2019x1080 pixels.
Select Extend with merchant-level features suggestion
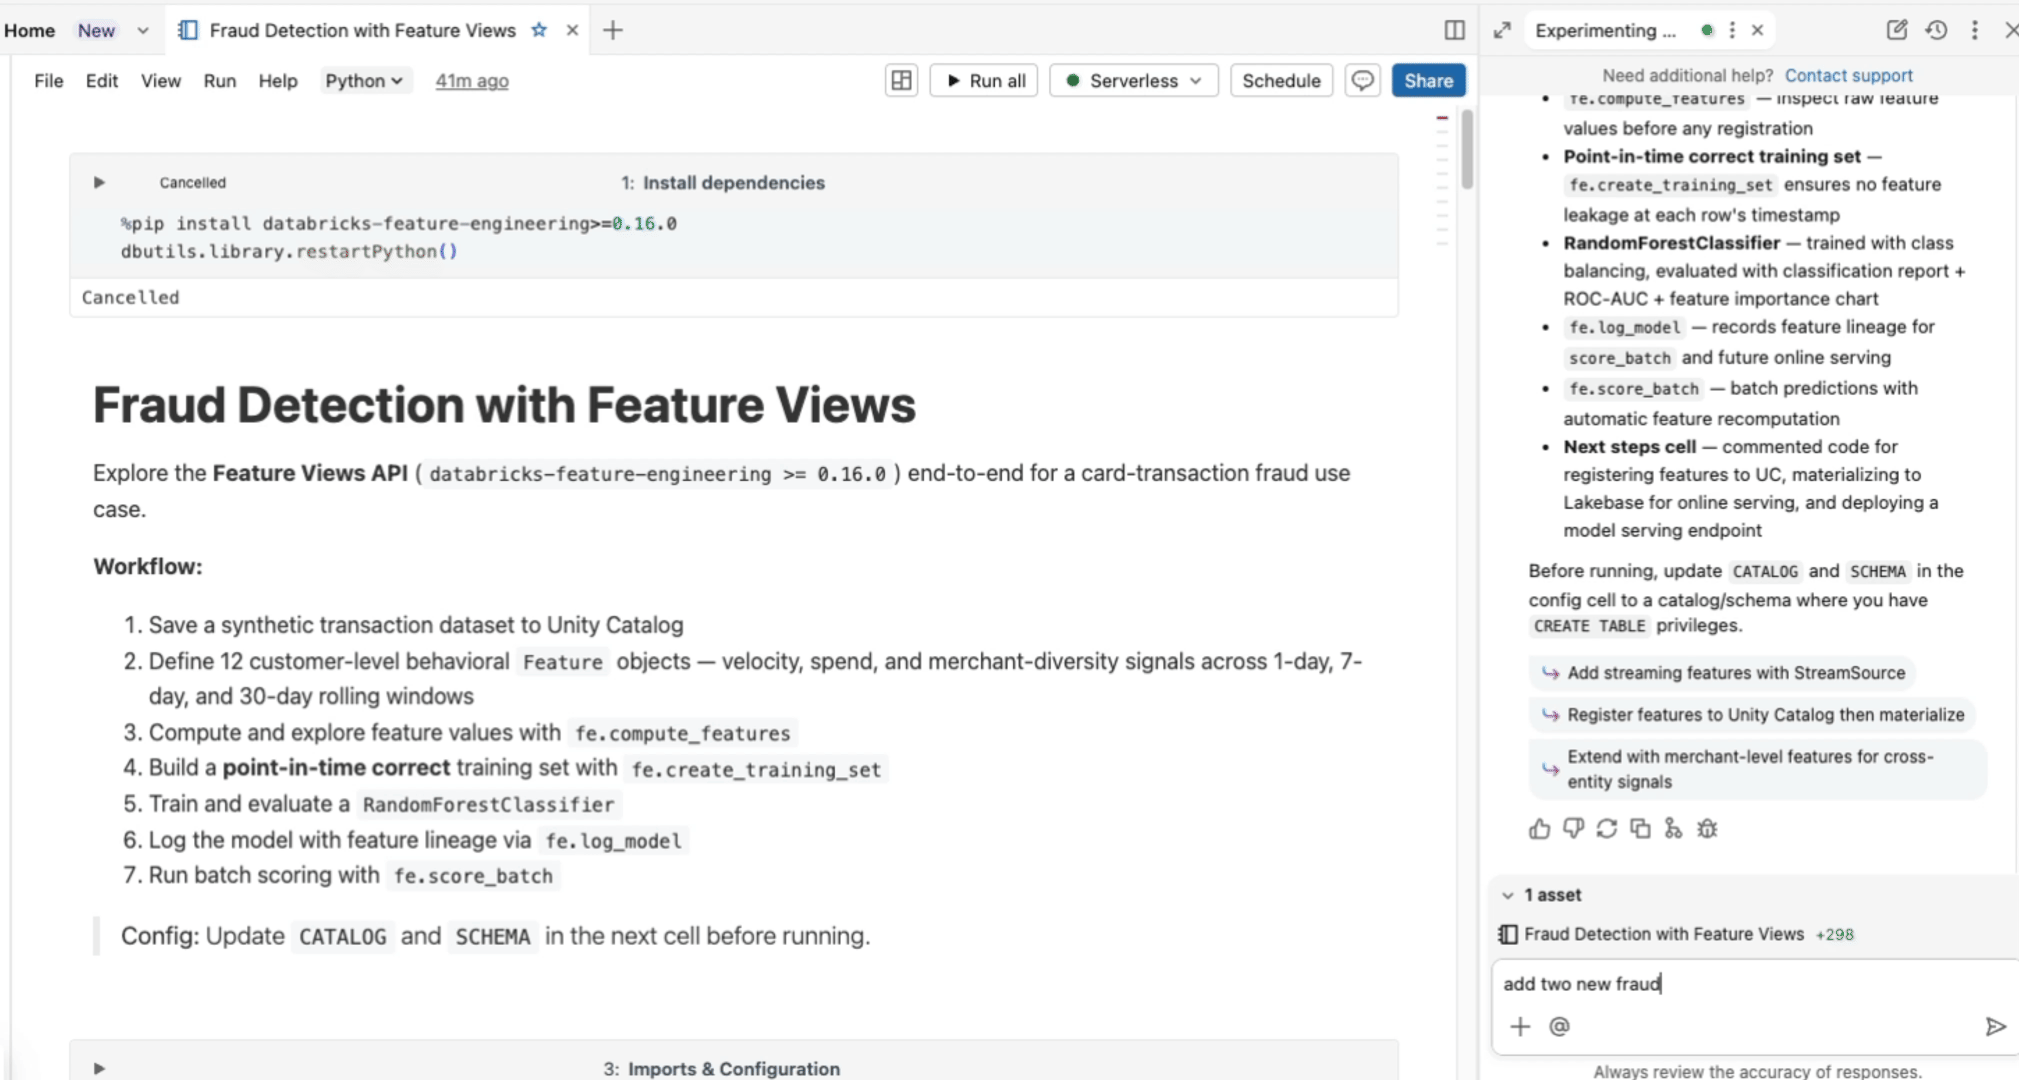click(1757, 769)
